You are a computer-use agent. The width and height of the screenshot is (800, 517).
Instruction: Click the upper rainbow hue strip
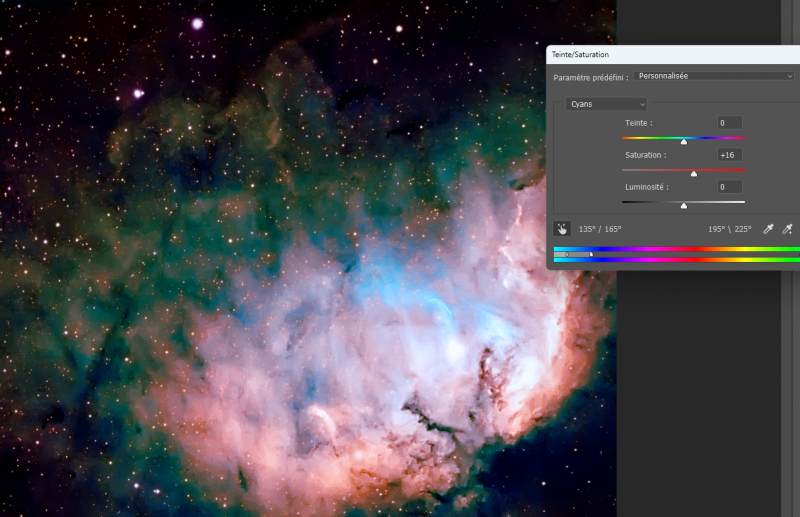pos(677,249)
